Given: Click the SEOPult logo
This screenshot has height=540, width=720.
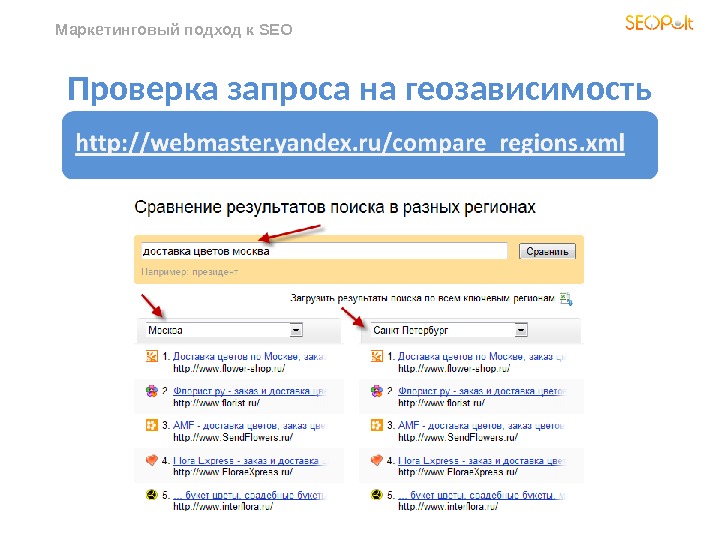Looking at the screenshot, I should 659,22.
